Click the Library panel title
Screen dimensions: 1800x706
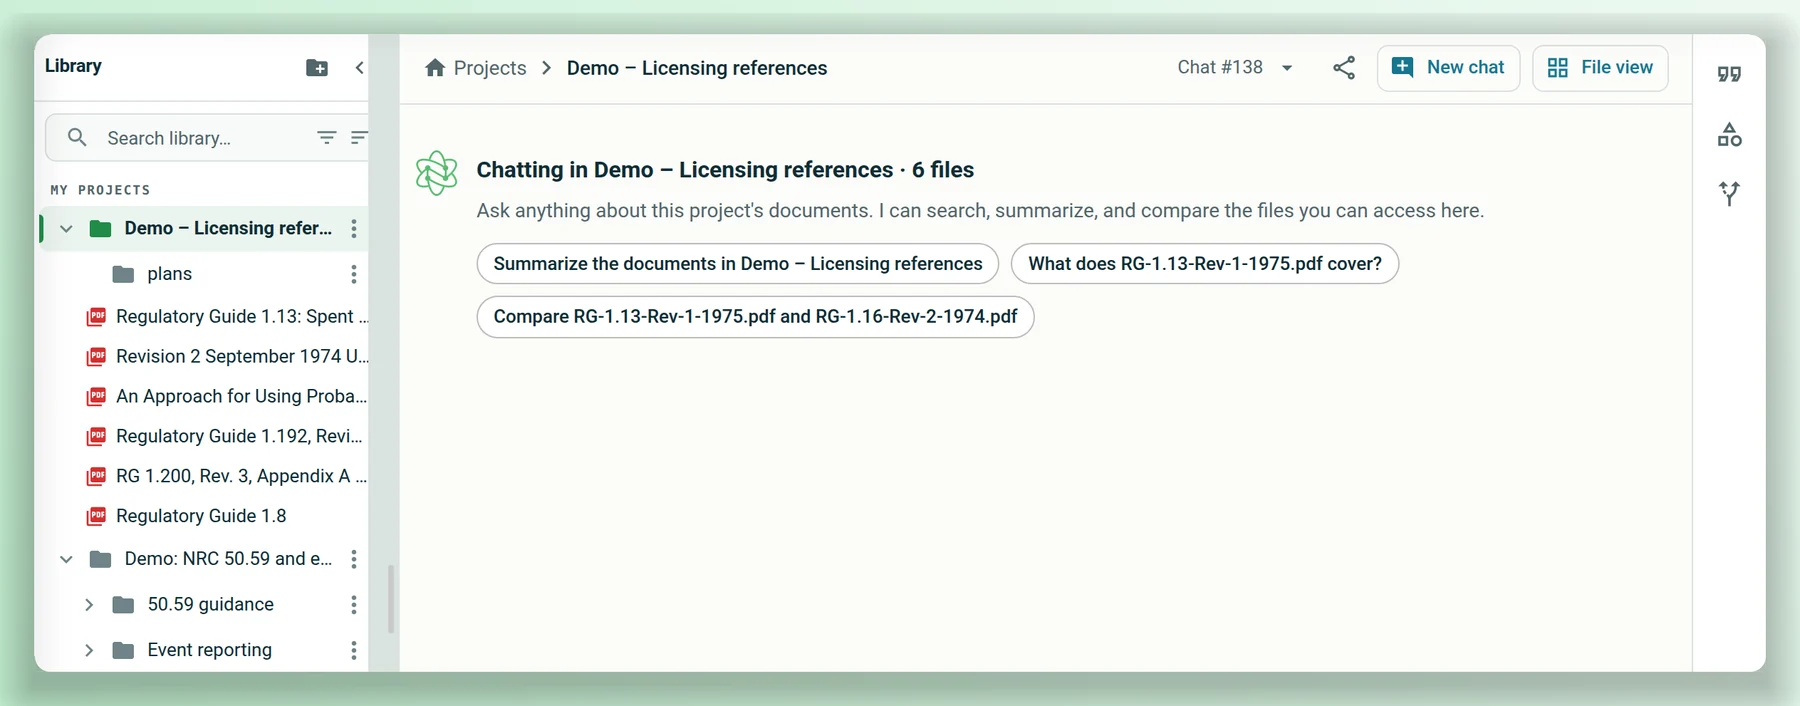pos(73,66)
